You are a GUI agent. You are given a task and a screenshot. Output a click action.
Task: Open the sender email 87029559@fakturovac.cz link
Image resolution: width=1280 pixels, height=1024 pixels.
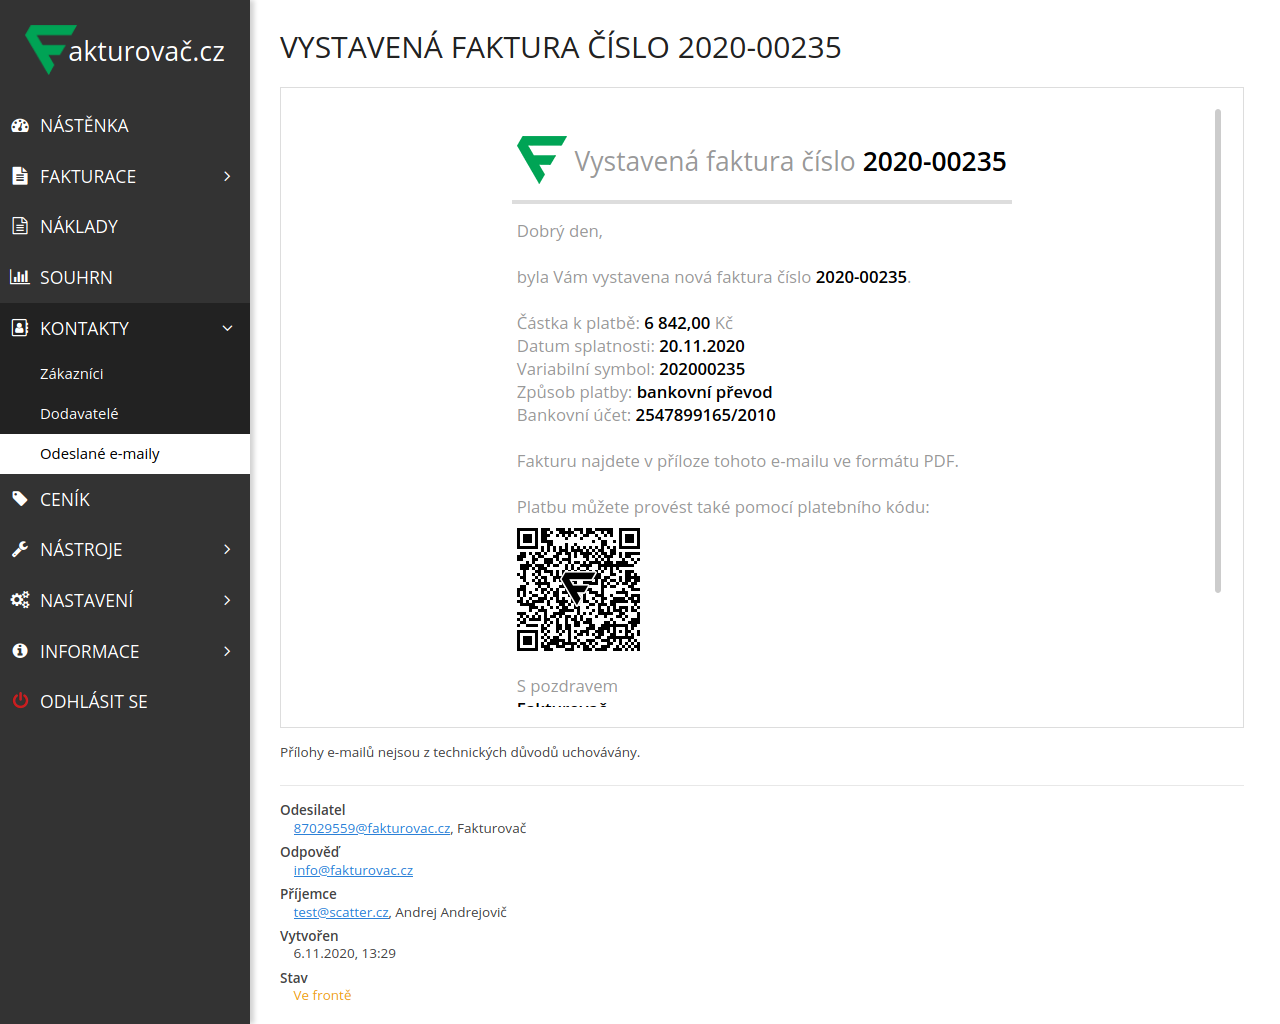[372, 828]
